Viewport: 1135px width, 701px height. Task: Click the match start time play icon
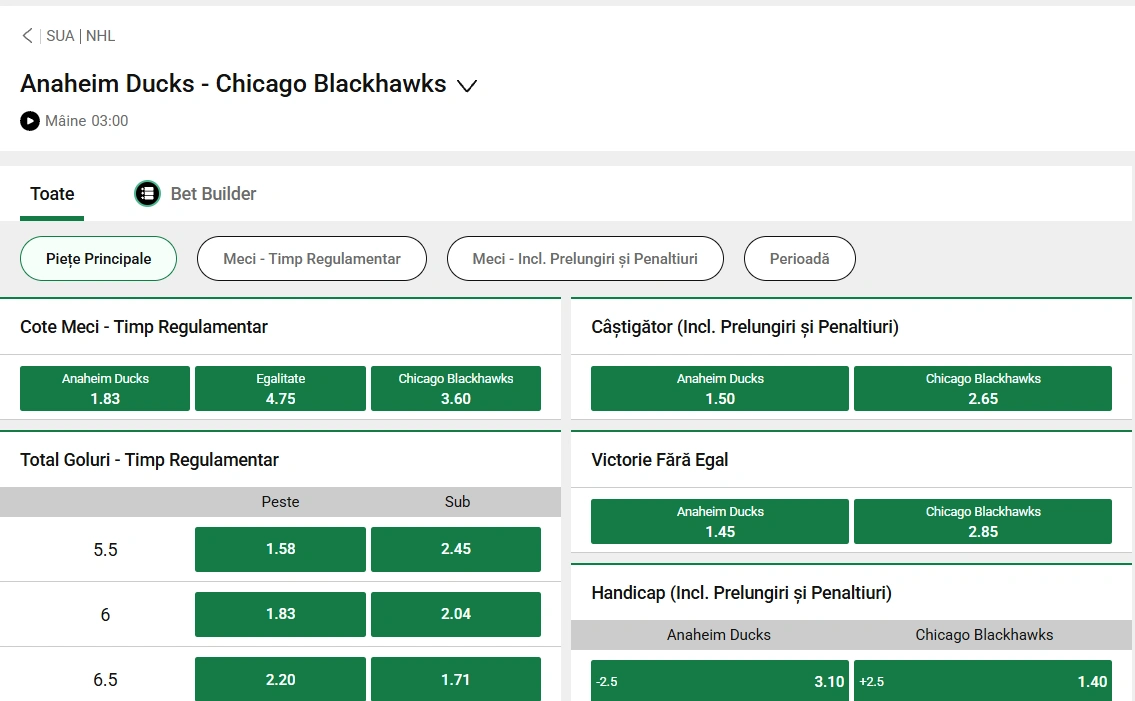(29, 121)
